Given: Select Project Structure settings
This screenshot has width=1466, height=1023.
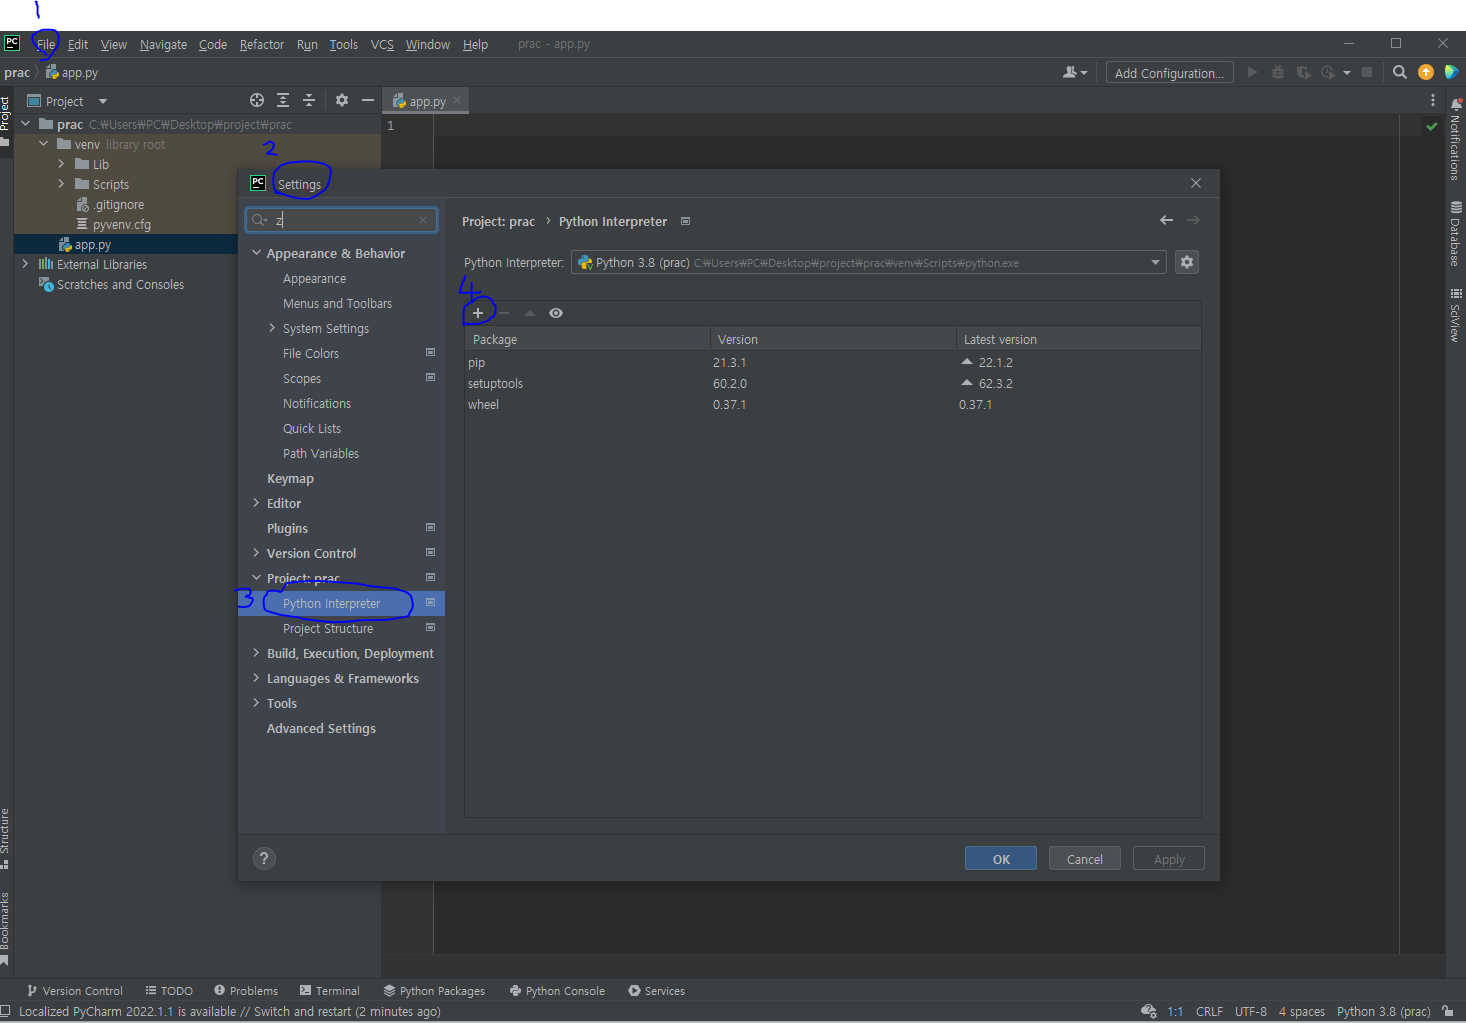Looking at the screenshot, I should pos(328,628).
